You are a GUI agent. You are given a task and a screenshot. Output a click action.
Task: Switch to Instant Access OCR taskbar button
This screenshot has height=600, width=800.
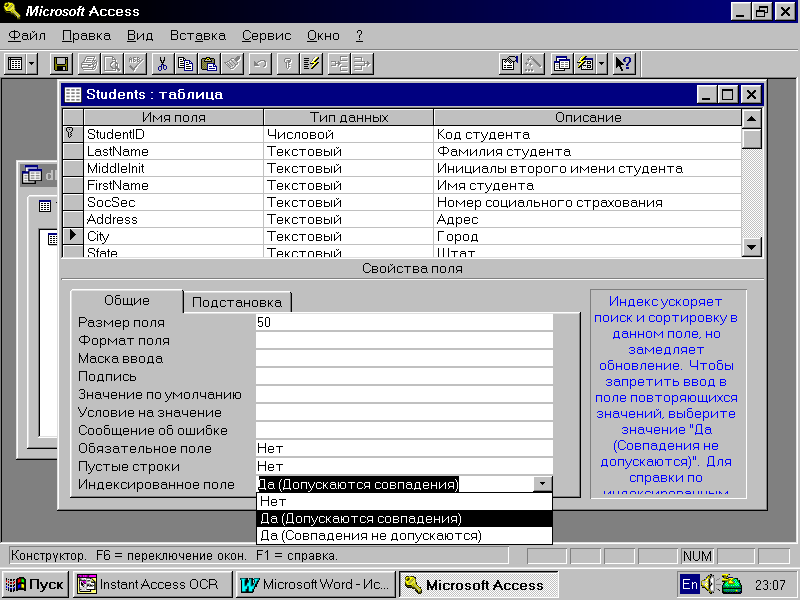click(x=153, y=584)
